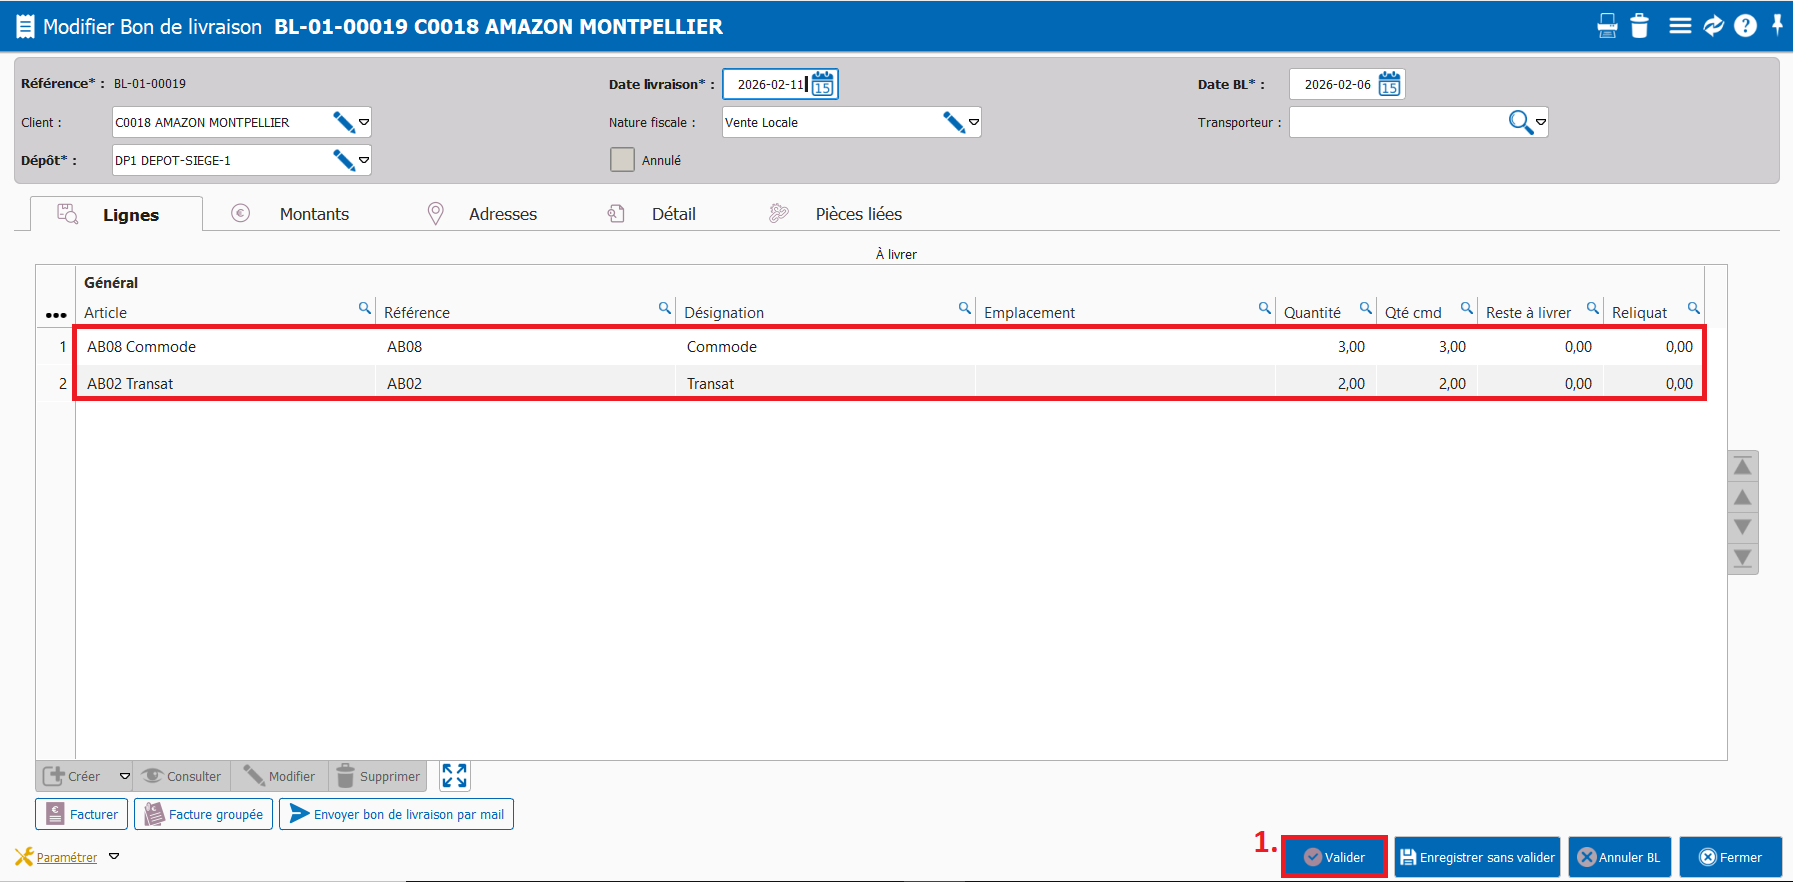
Task: Open the hamburger menu icon in the header
Action: pyautogui.click(x=1680, y=26)
